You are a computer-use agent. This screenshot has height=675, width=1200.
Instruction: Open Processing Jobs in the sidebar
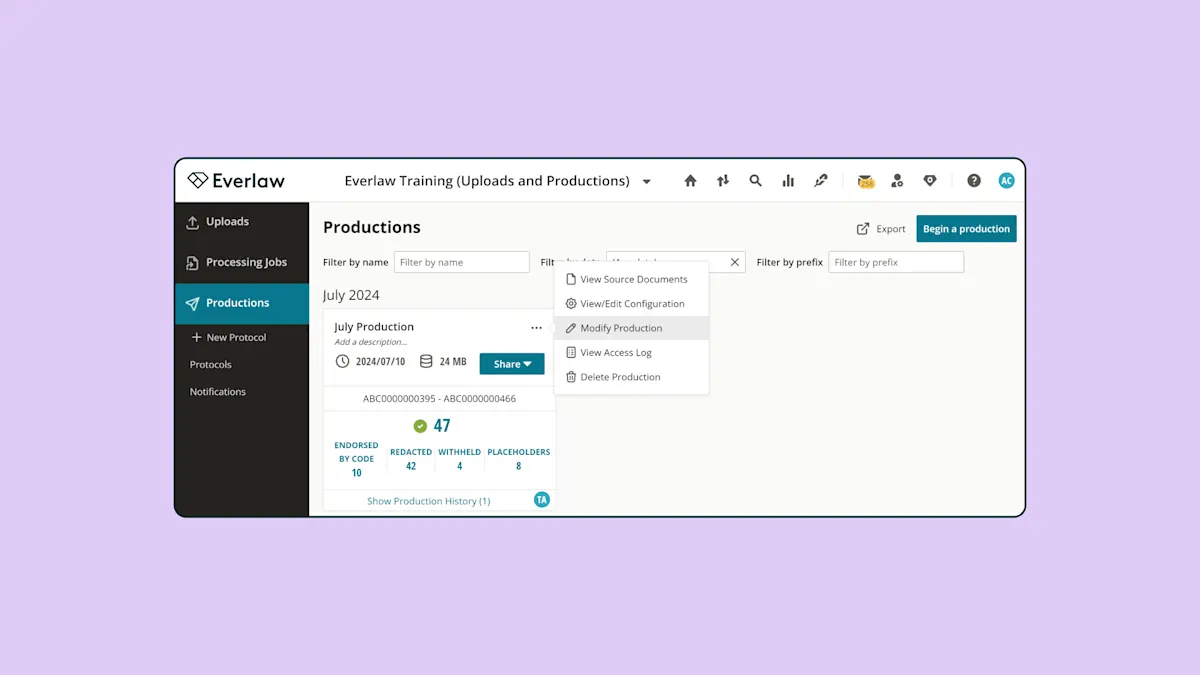[242, 262]
